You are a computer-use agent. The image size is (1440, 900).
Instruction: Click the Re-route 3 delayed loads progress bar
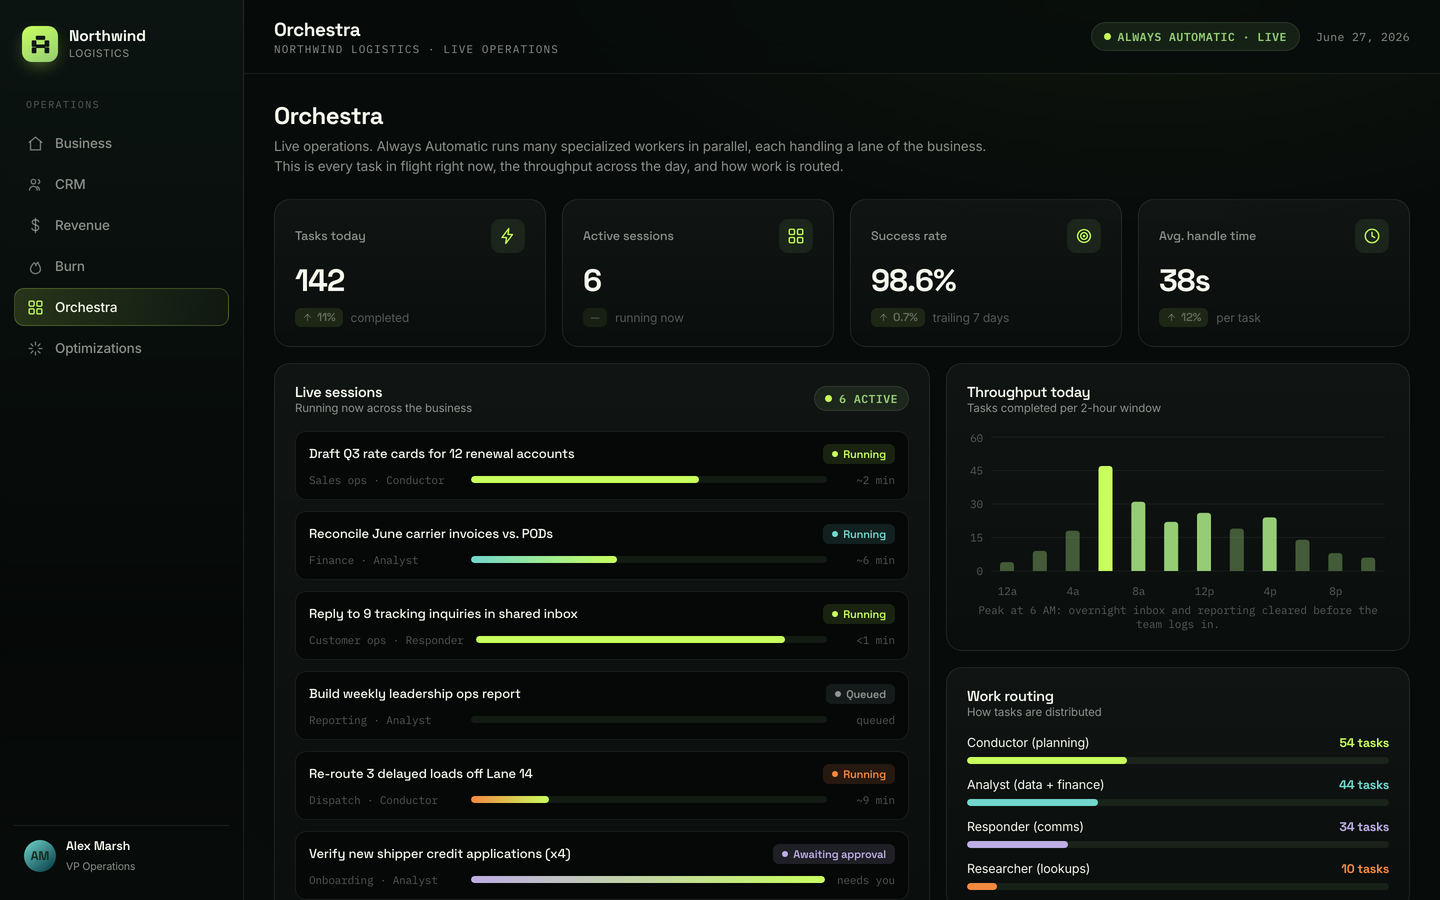tap(649, 800)
